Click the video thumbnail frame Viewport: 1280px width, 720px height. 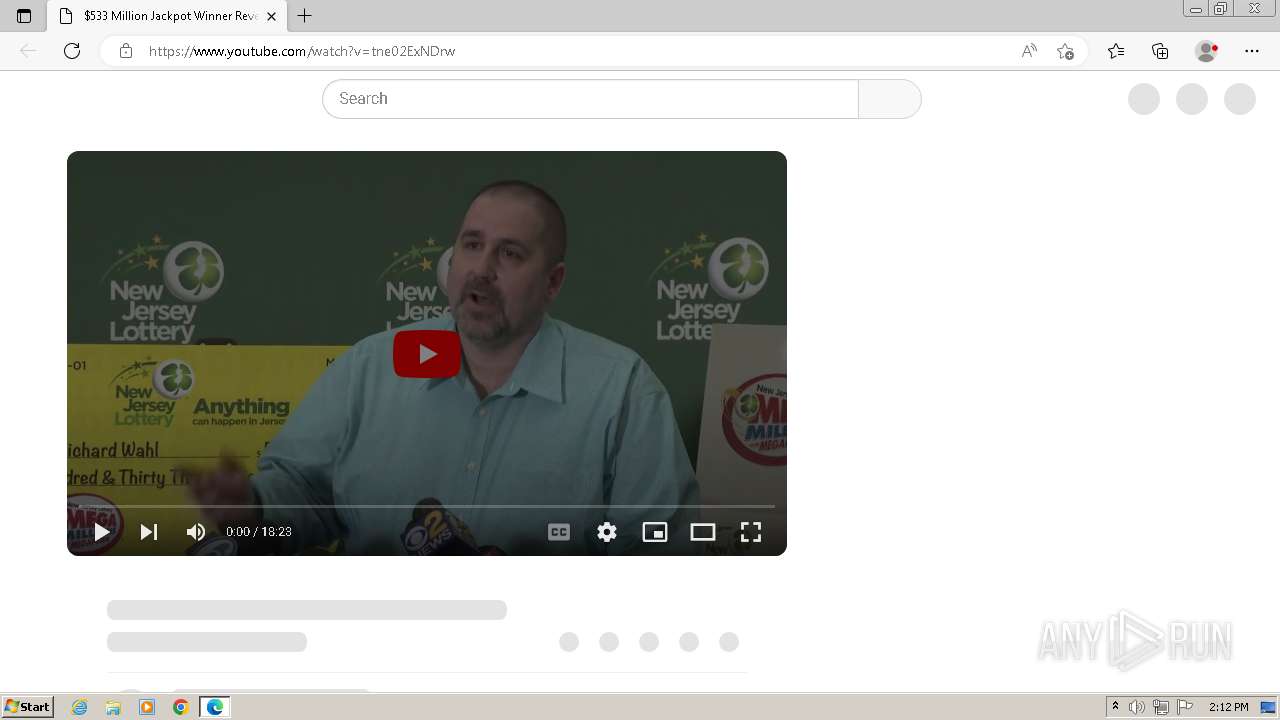tap(427, 353)
